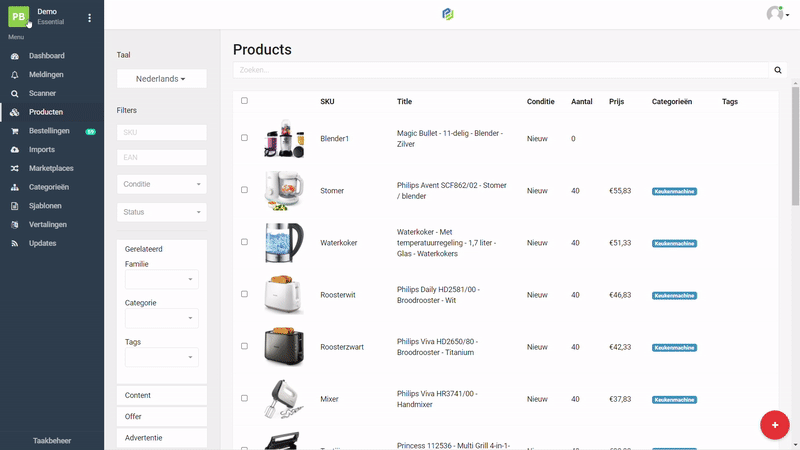The height and width of the screenshot is (450, 800).
Task: Click the Sjablonen document icon
Action: click(15, 206)
